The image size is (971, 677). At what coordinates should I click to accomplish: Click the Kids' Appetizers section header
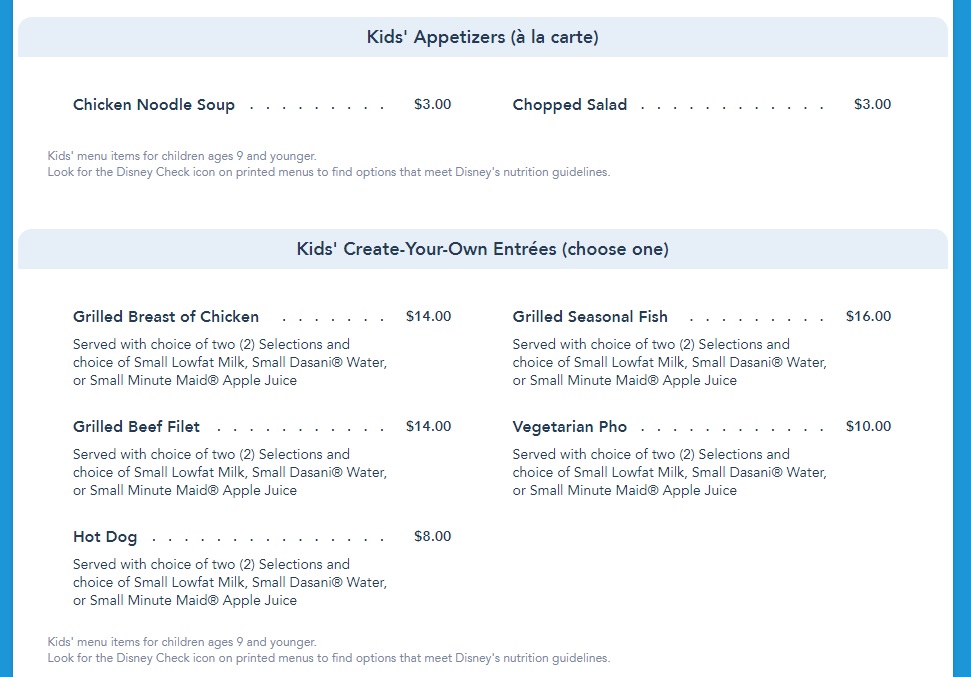[x=482, y=38]
